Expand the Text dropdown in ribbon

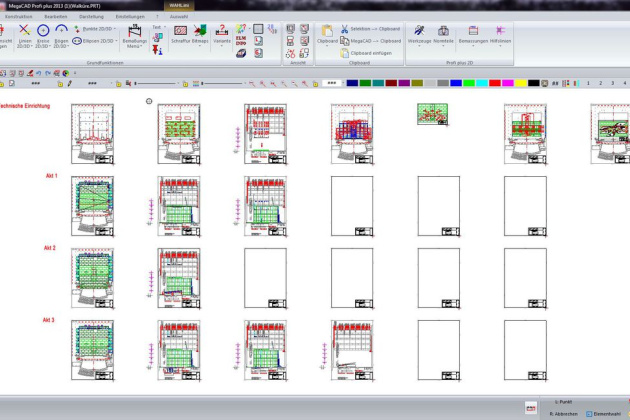157,28
